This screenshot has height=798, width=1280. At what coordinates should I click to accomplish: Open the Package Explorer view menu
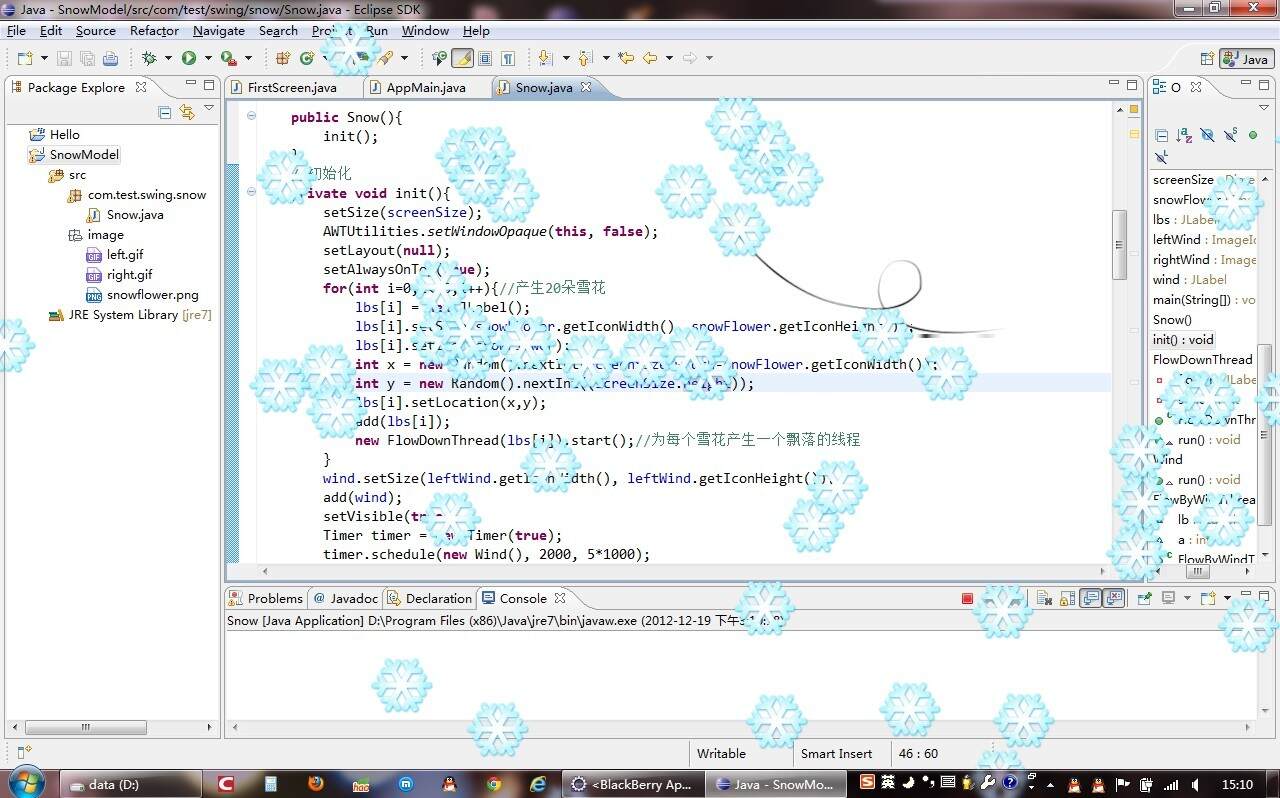pyautogui.click(x=209, y=109)
